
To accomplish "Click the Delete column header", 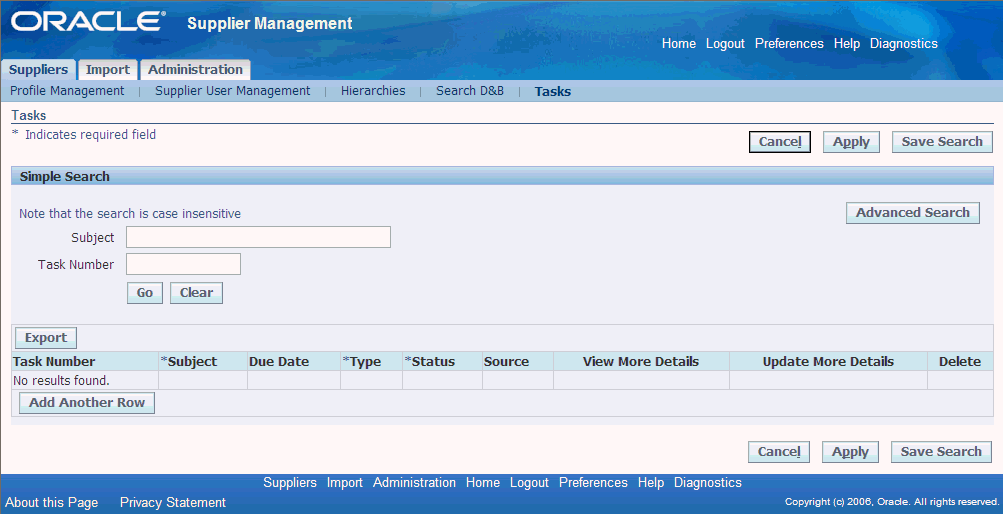I will [960, 362].
